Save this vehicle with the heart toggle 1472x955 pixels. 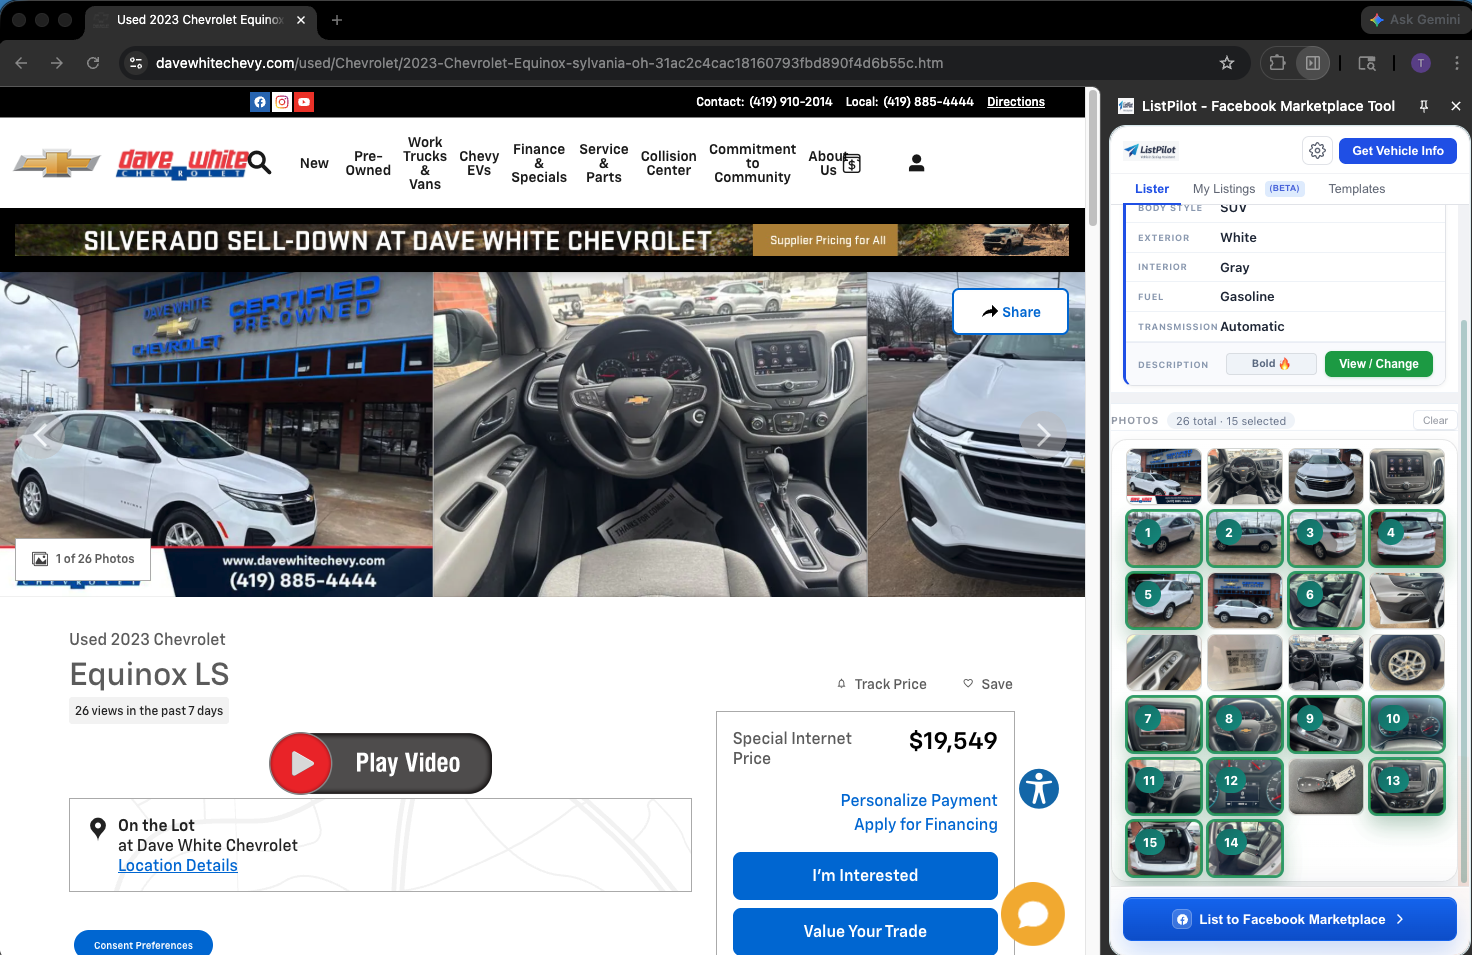pyautogui.click(x=988, y=684)
